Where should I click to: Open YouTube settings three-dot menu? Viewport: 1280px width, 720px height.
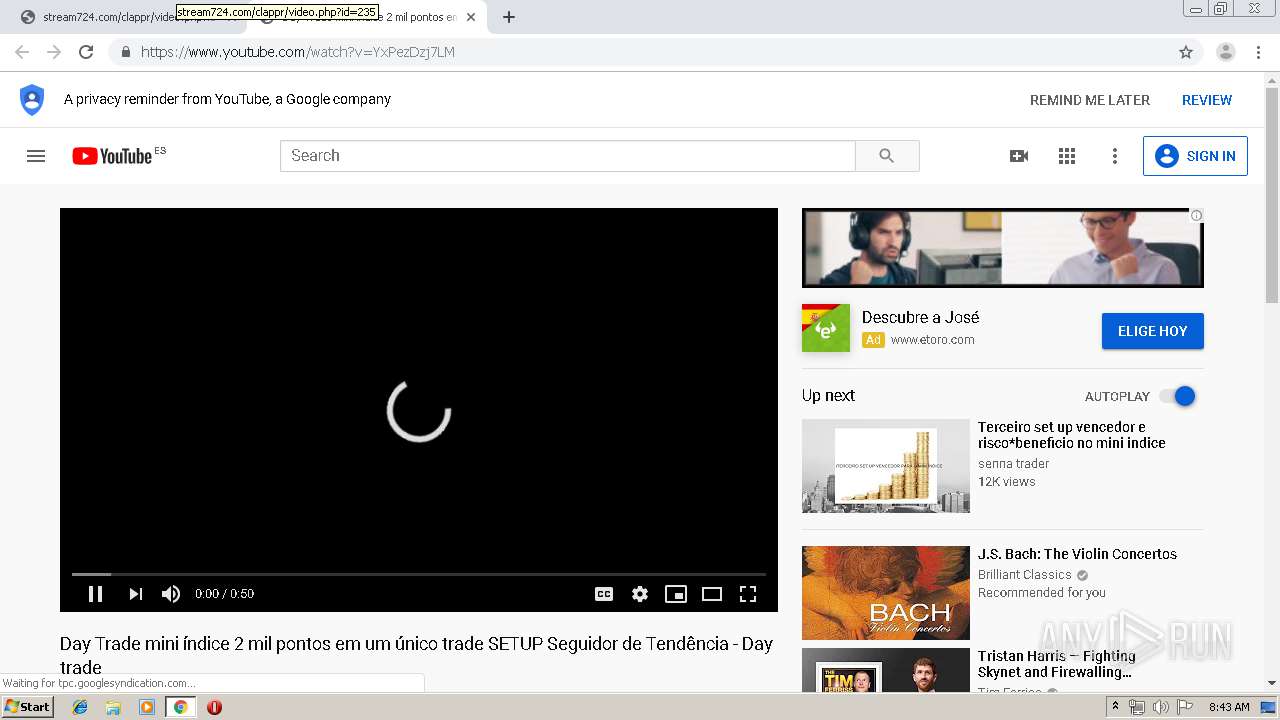coord(1115,156)
